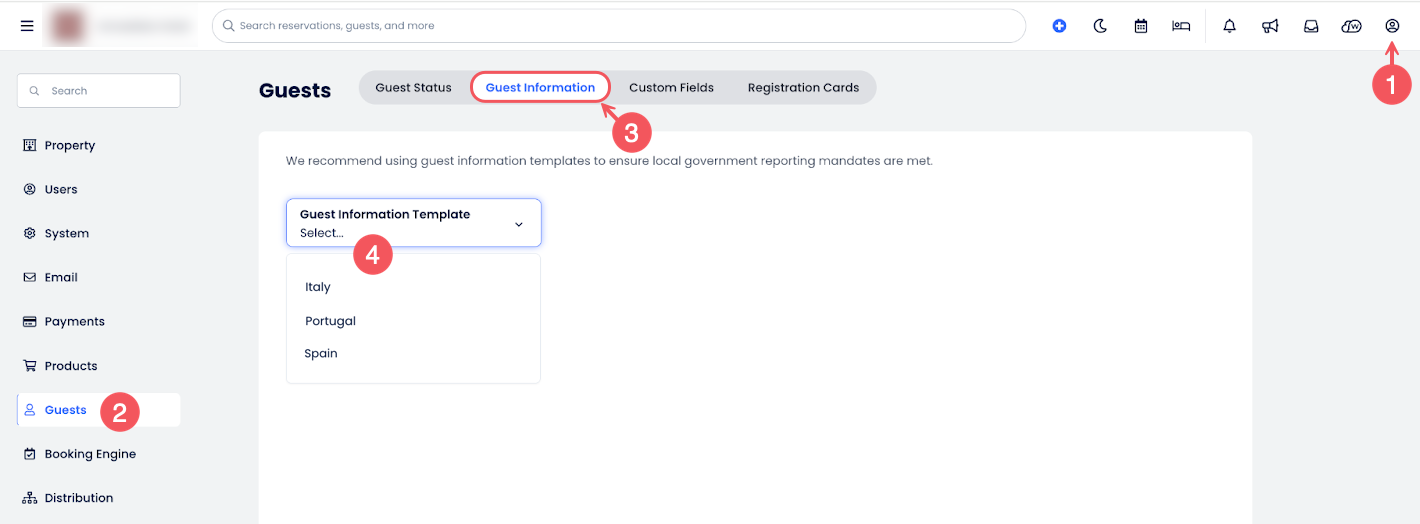Open the hamburger menu icon
The image size is (1420, 524).
click(27, 26)
